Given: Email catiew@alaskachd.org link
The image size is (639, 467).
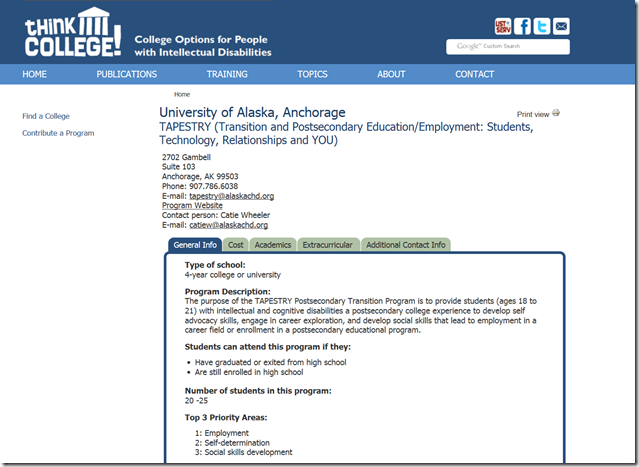Looking at the screenshot, I should point(229,225).
